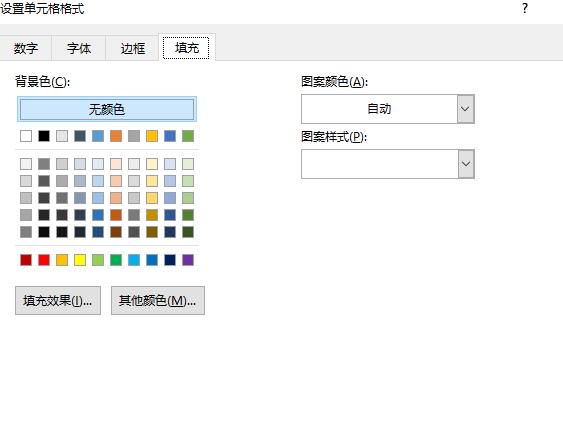Open the 图案颜色 combo box showing 自动

pos(388,109)
